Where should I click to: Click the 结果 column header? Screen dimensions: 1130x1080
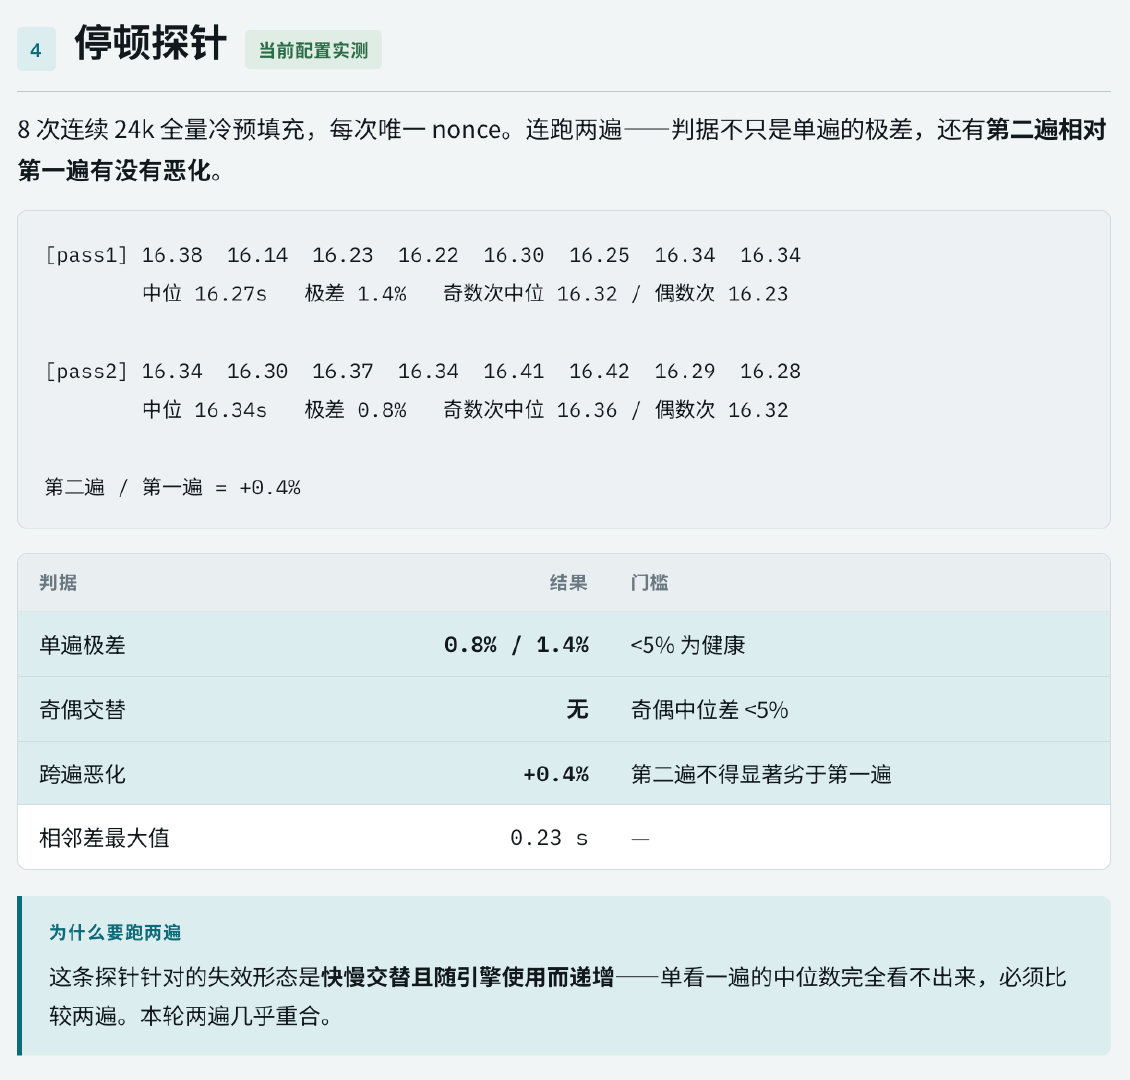point(569,582)
